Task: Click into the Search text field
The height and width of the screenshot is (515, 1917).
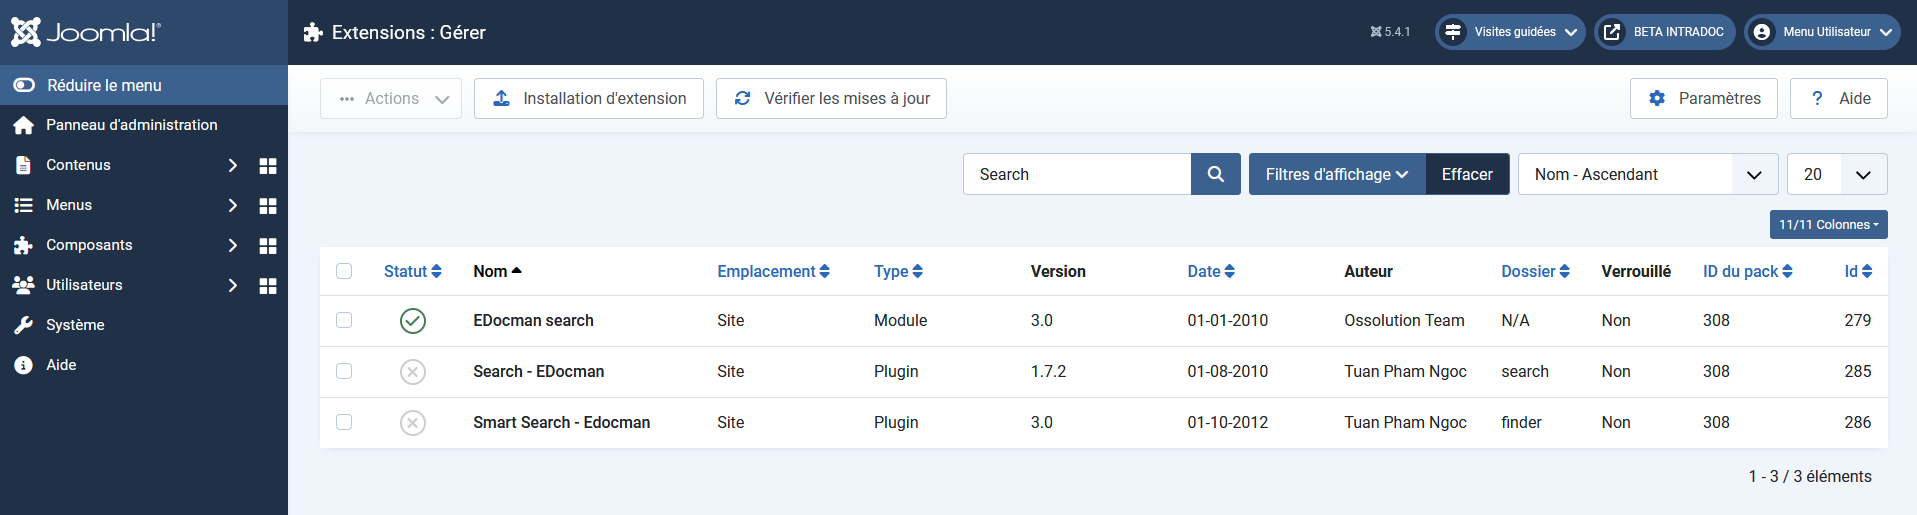Action: point(1076,174)
